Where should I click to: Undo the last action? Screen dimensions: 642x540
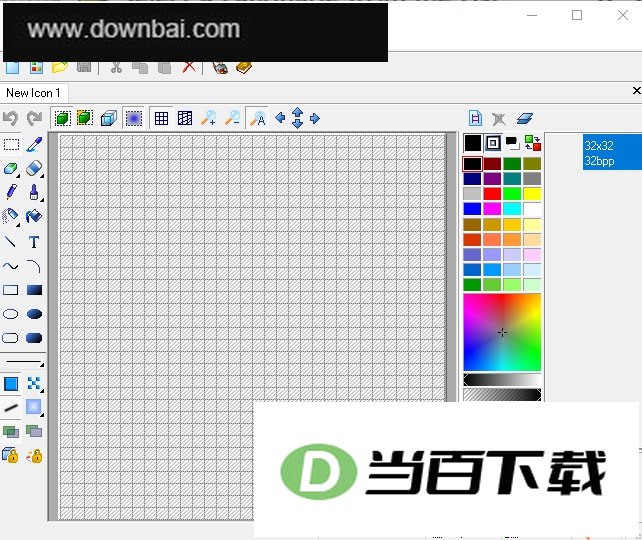[11, 118]
